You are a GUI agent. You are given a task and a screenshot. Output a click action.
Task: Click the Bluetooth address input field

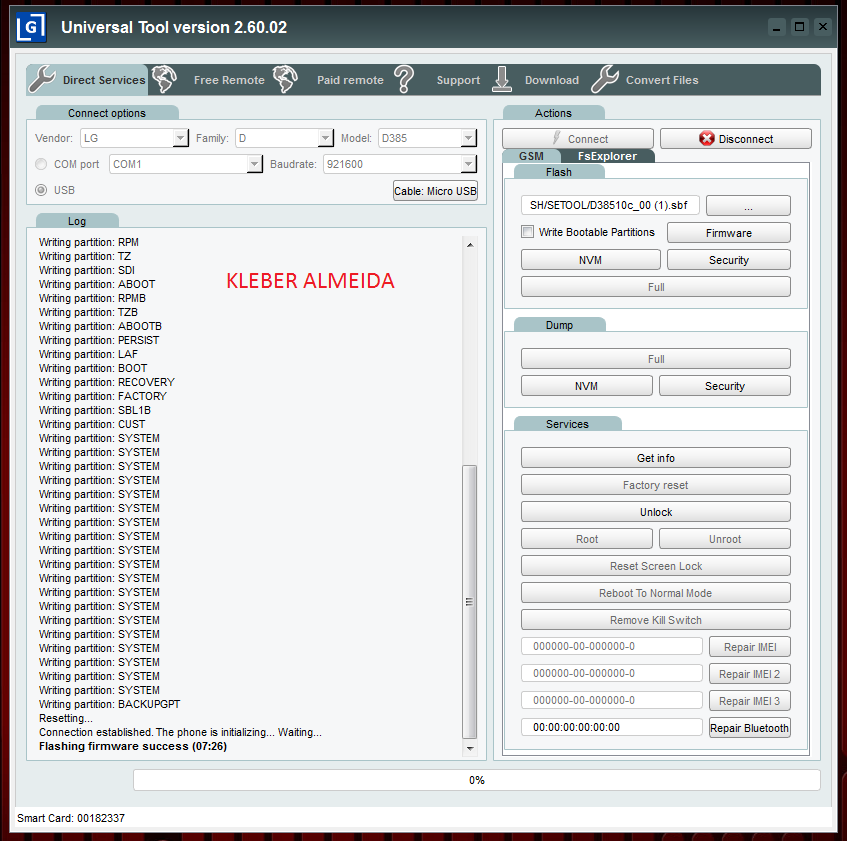click(611, 727)
